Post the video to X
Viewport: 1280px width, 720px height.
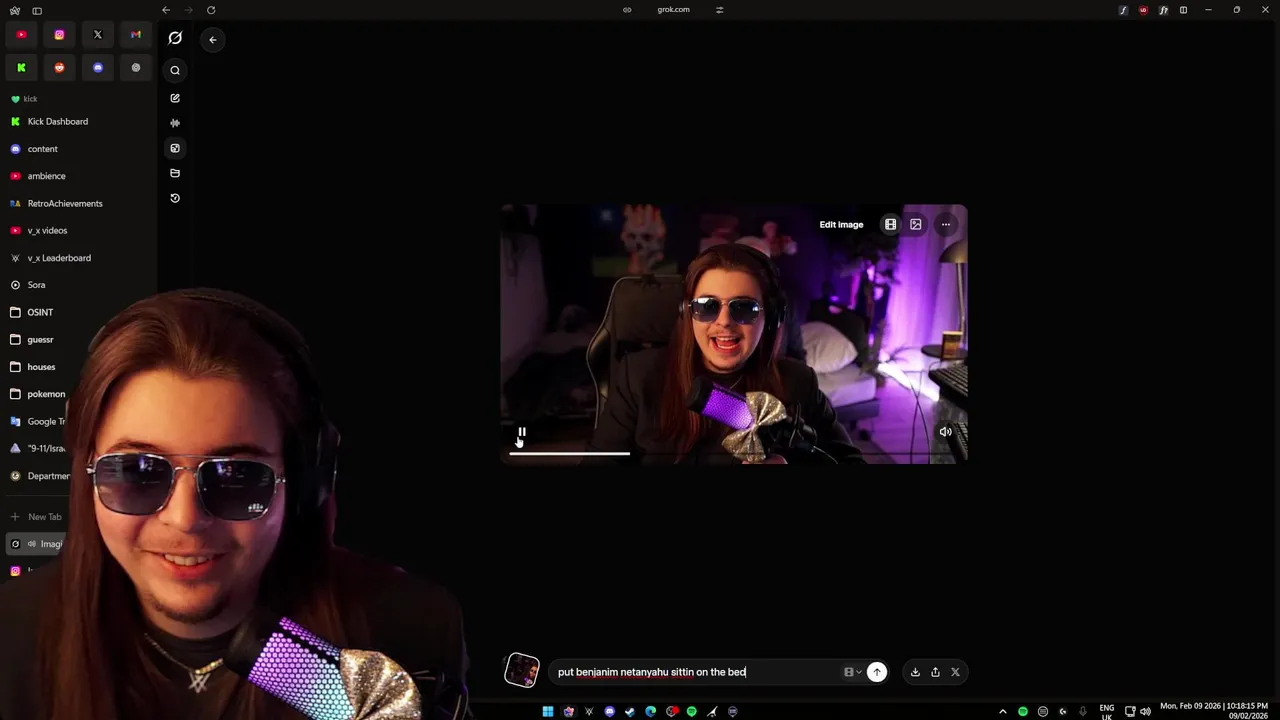tap(955, 672)
